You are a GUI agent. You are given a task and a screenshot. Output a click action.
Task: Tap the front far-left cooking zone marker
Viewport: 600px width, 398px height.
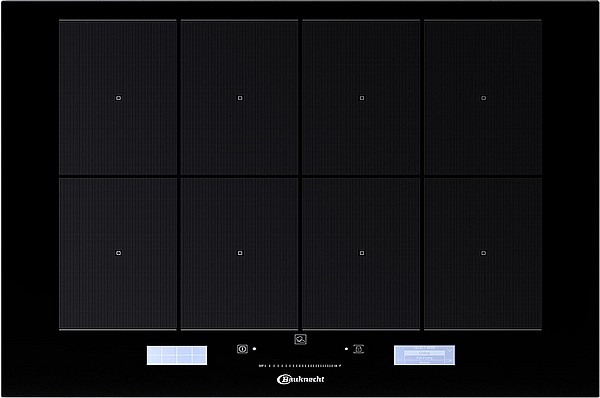118,253
